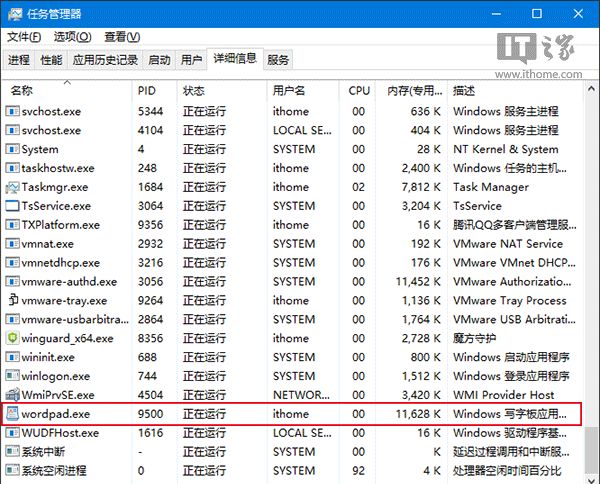Click the Task Manager title bar icon
The height and width of the screenshot is (484, 600).
click(x=15, y=14)
